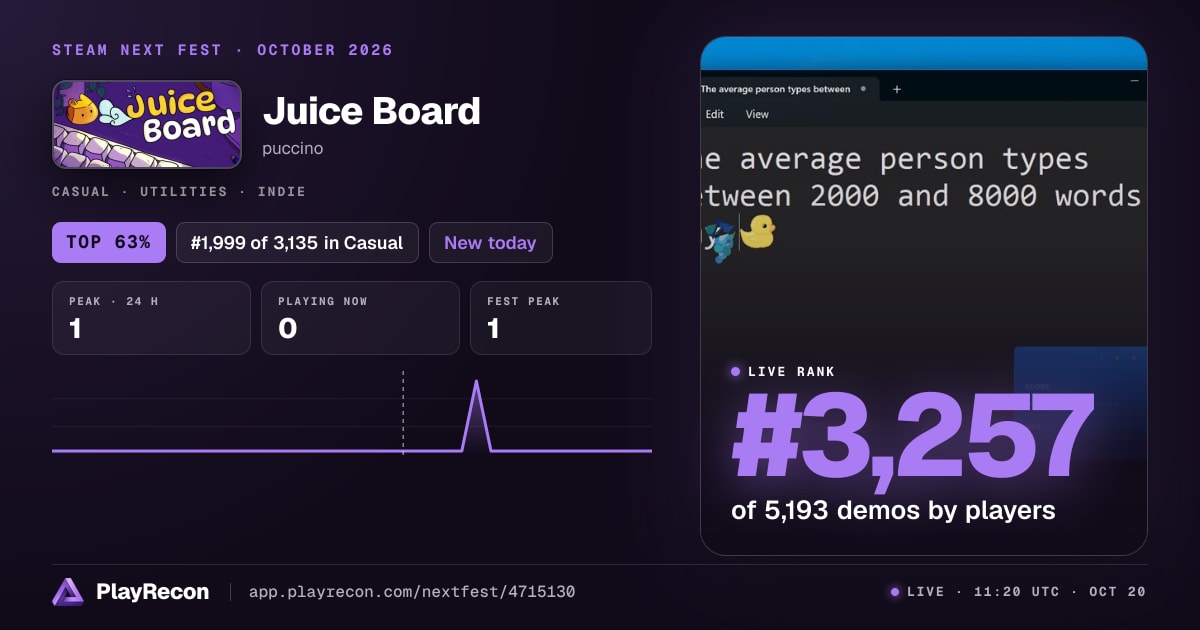The height and width of the screenshot is (630, 1200).
Task: Open the Edit menu in the screenshot window
Action: [715, 114]
